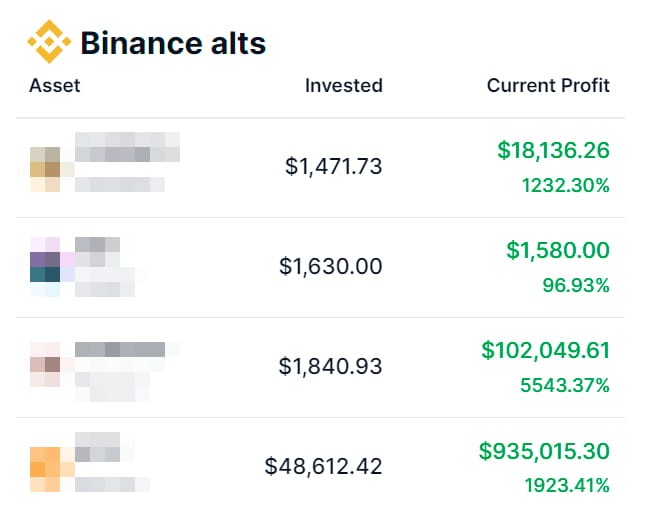The width and height of the screenshot is (646, 529).
Task: Click the $935,015.30 profit value
Action: 544,451
